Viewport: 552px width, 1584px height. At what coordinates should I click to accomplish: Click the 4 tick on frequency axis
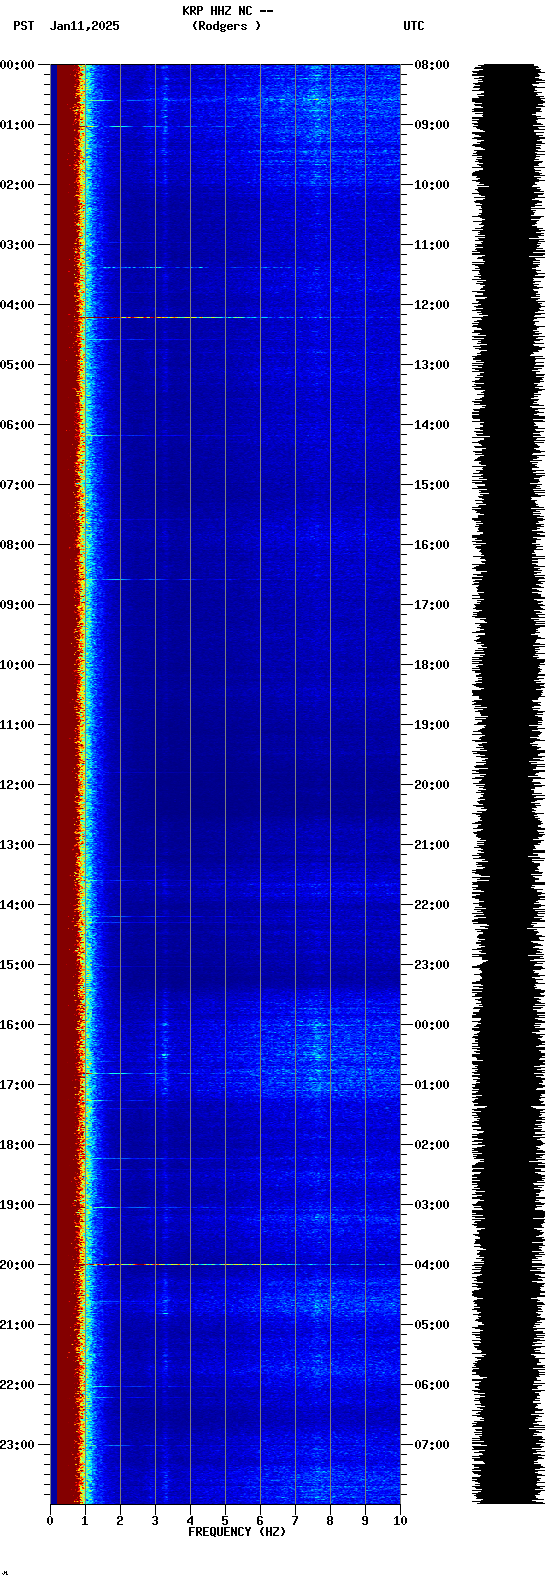click(190, 1521)
